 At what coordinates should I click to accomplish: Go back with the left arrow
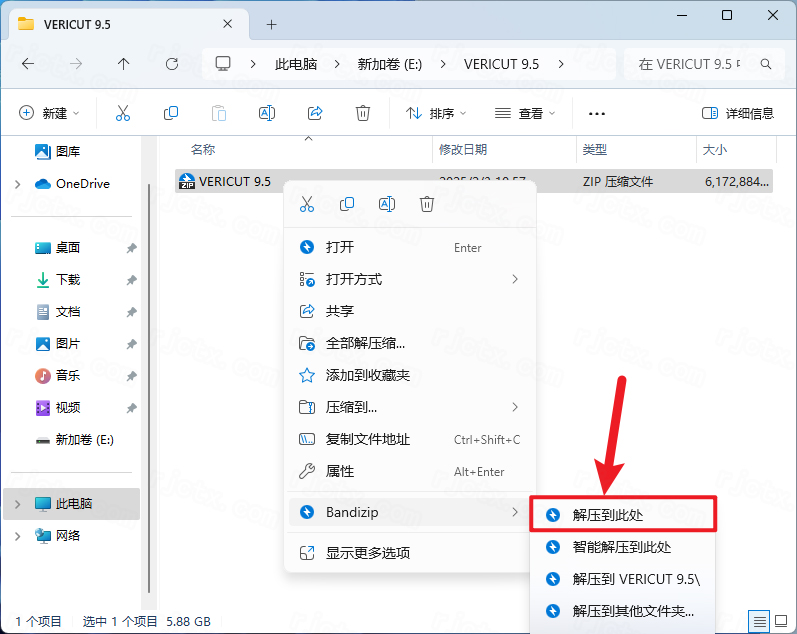(x=28, y=64)
